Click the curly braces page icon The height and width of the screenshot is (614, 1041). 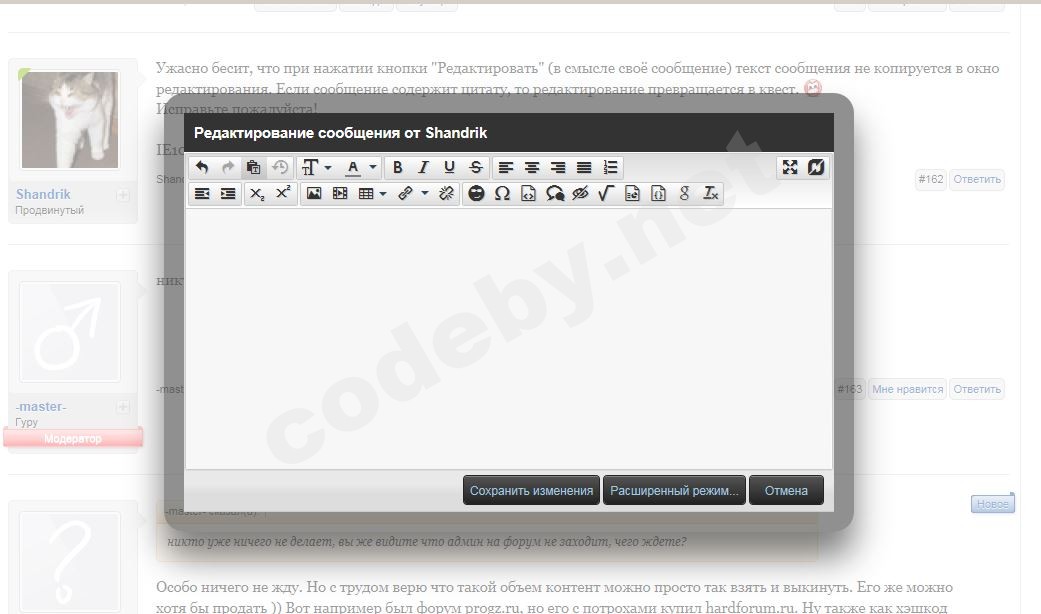(658, 193)
